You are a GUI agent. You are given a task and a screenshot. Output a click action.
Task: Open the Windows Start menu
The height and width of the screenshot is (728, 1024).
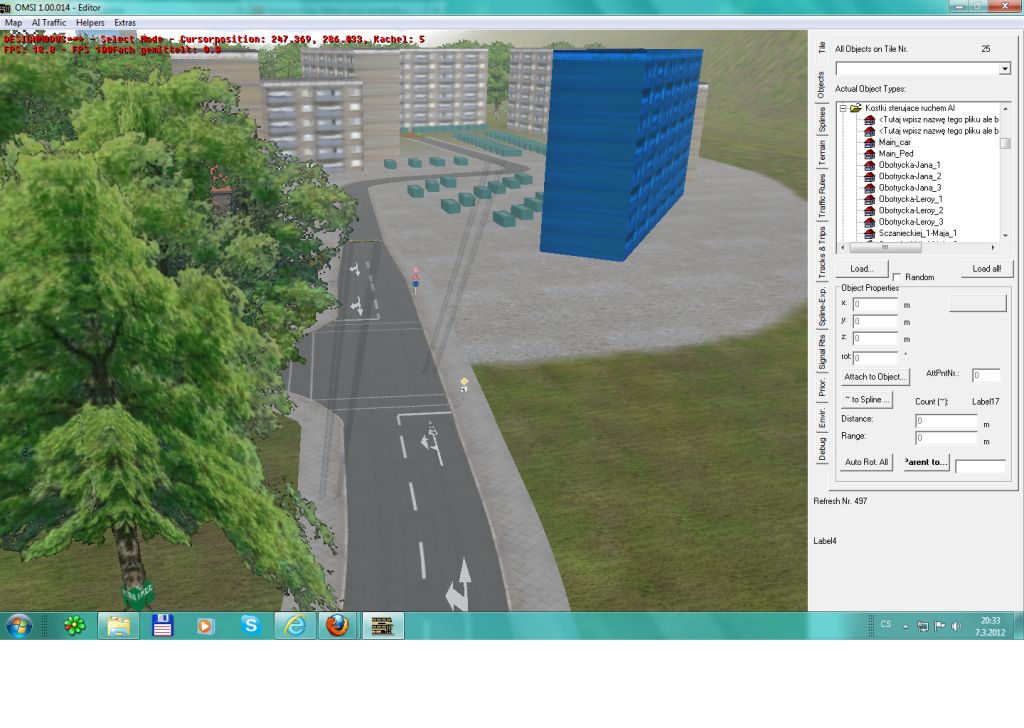18,625
